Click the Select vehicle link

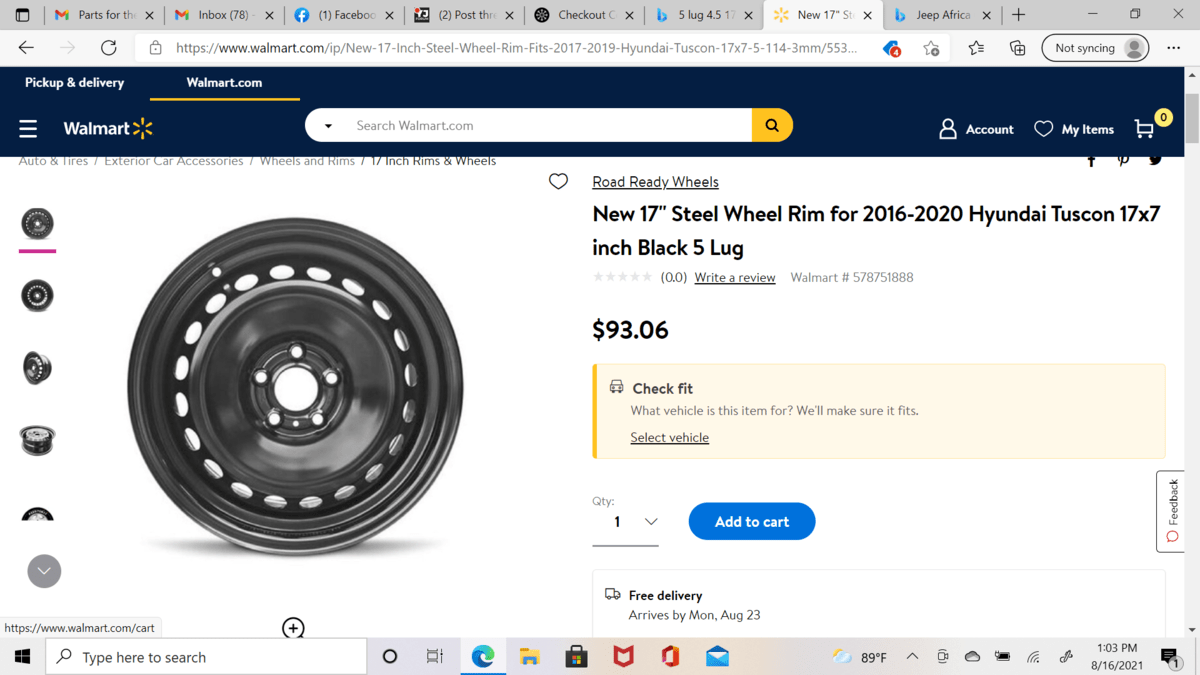coord(669,438)
